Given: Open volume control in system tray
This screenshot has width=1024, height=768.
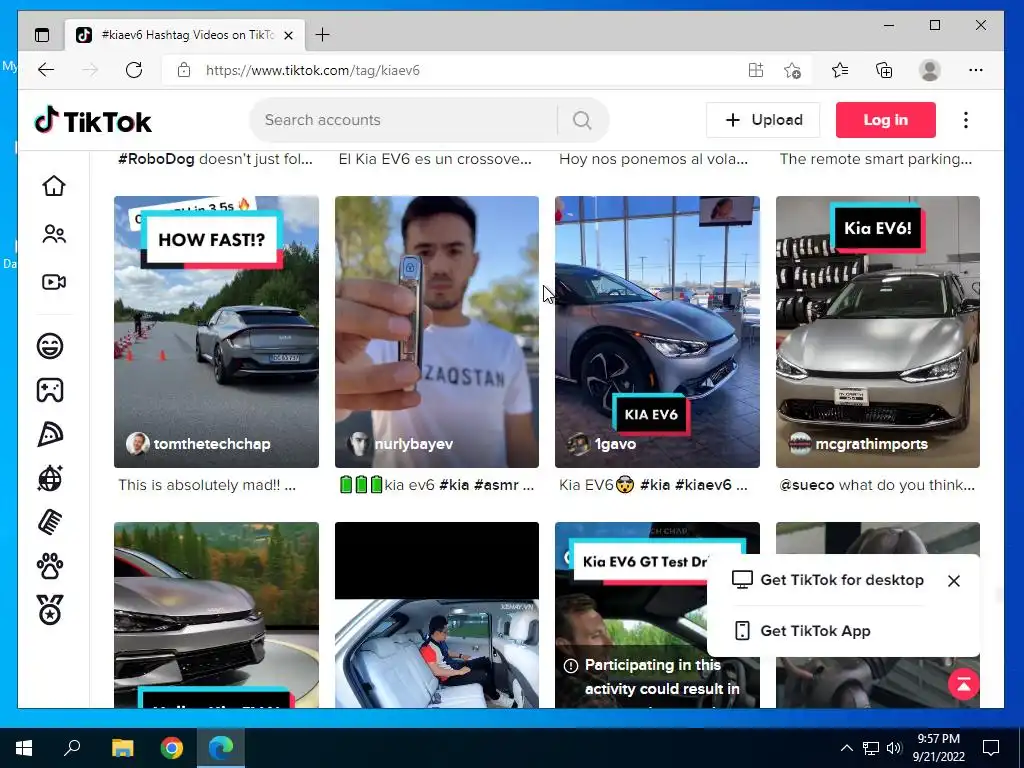Looking at the screenshot, I should (x=894, y=748).
